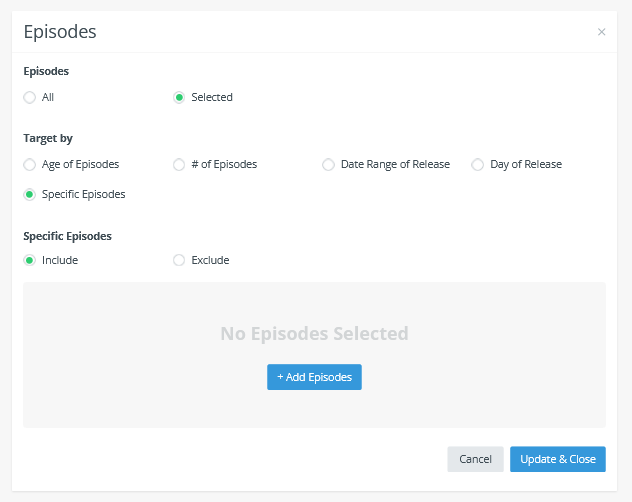Select Date Range of Release radio button

[328, 164]
